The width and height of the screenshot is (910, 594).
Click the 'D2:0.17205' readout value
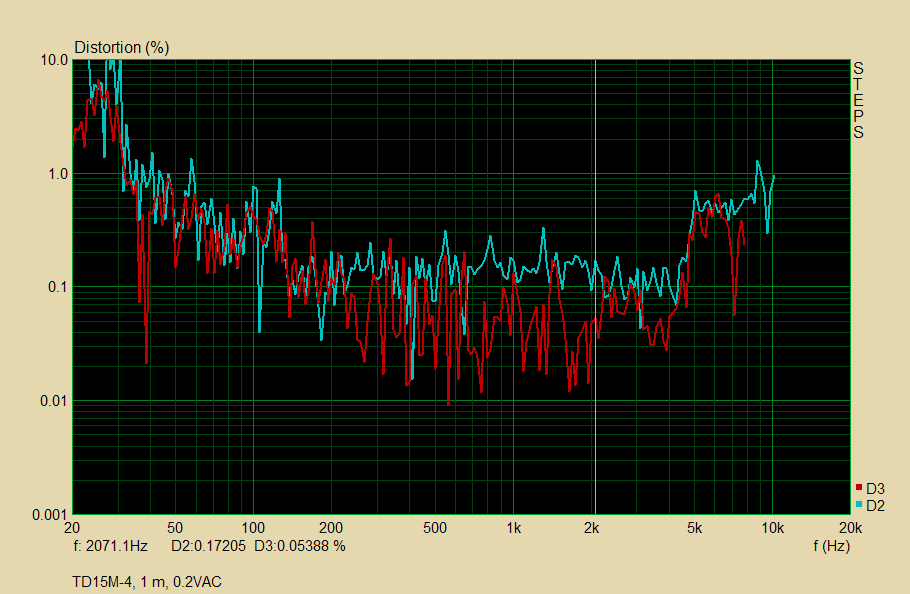coord(208,546)
